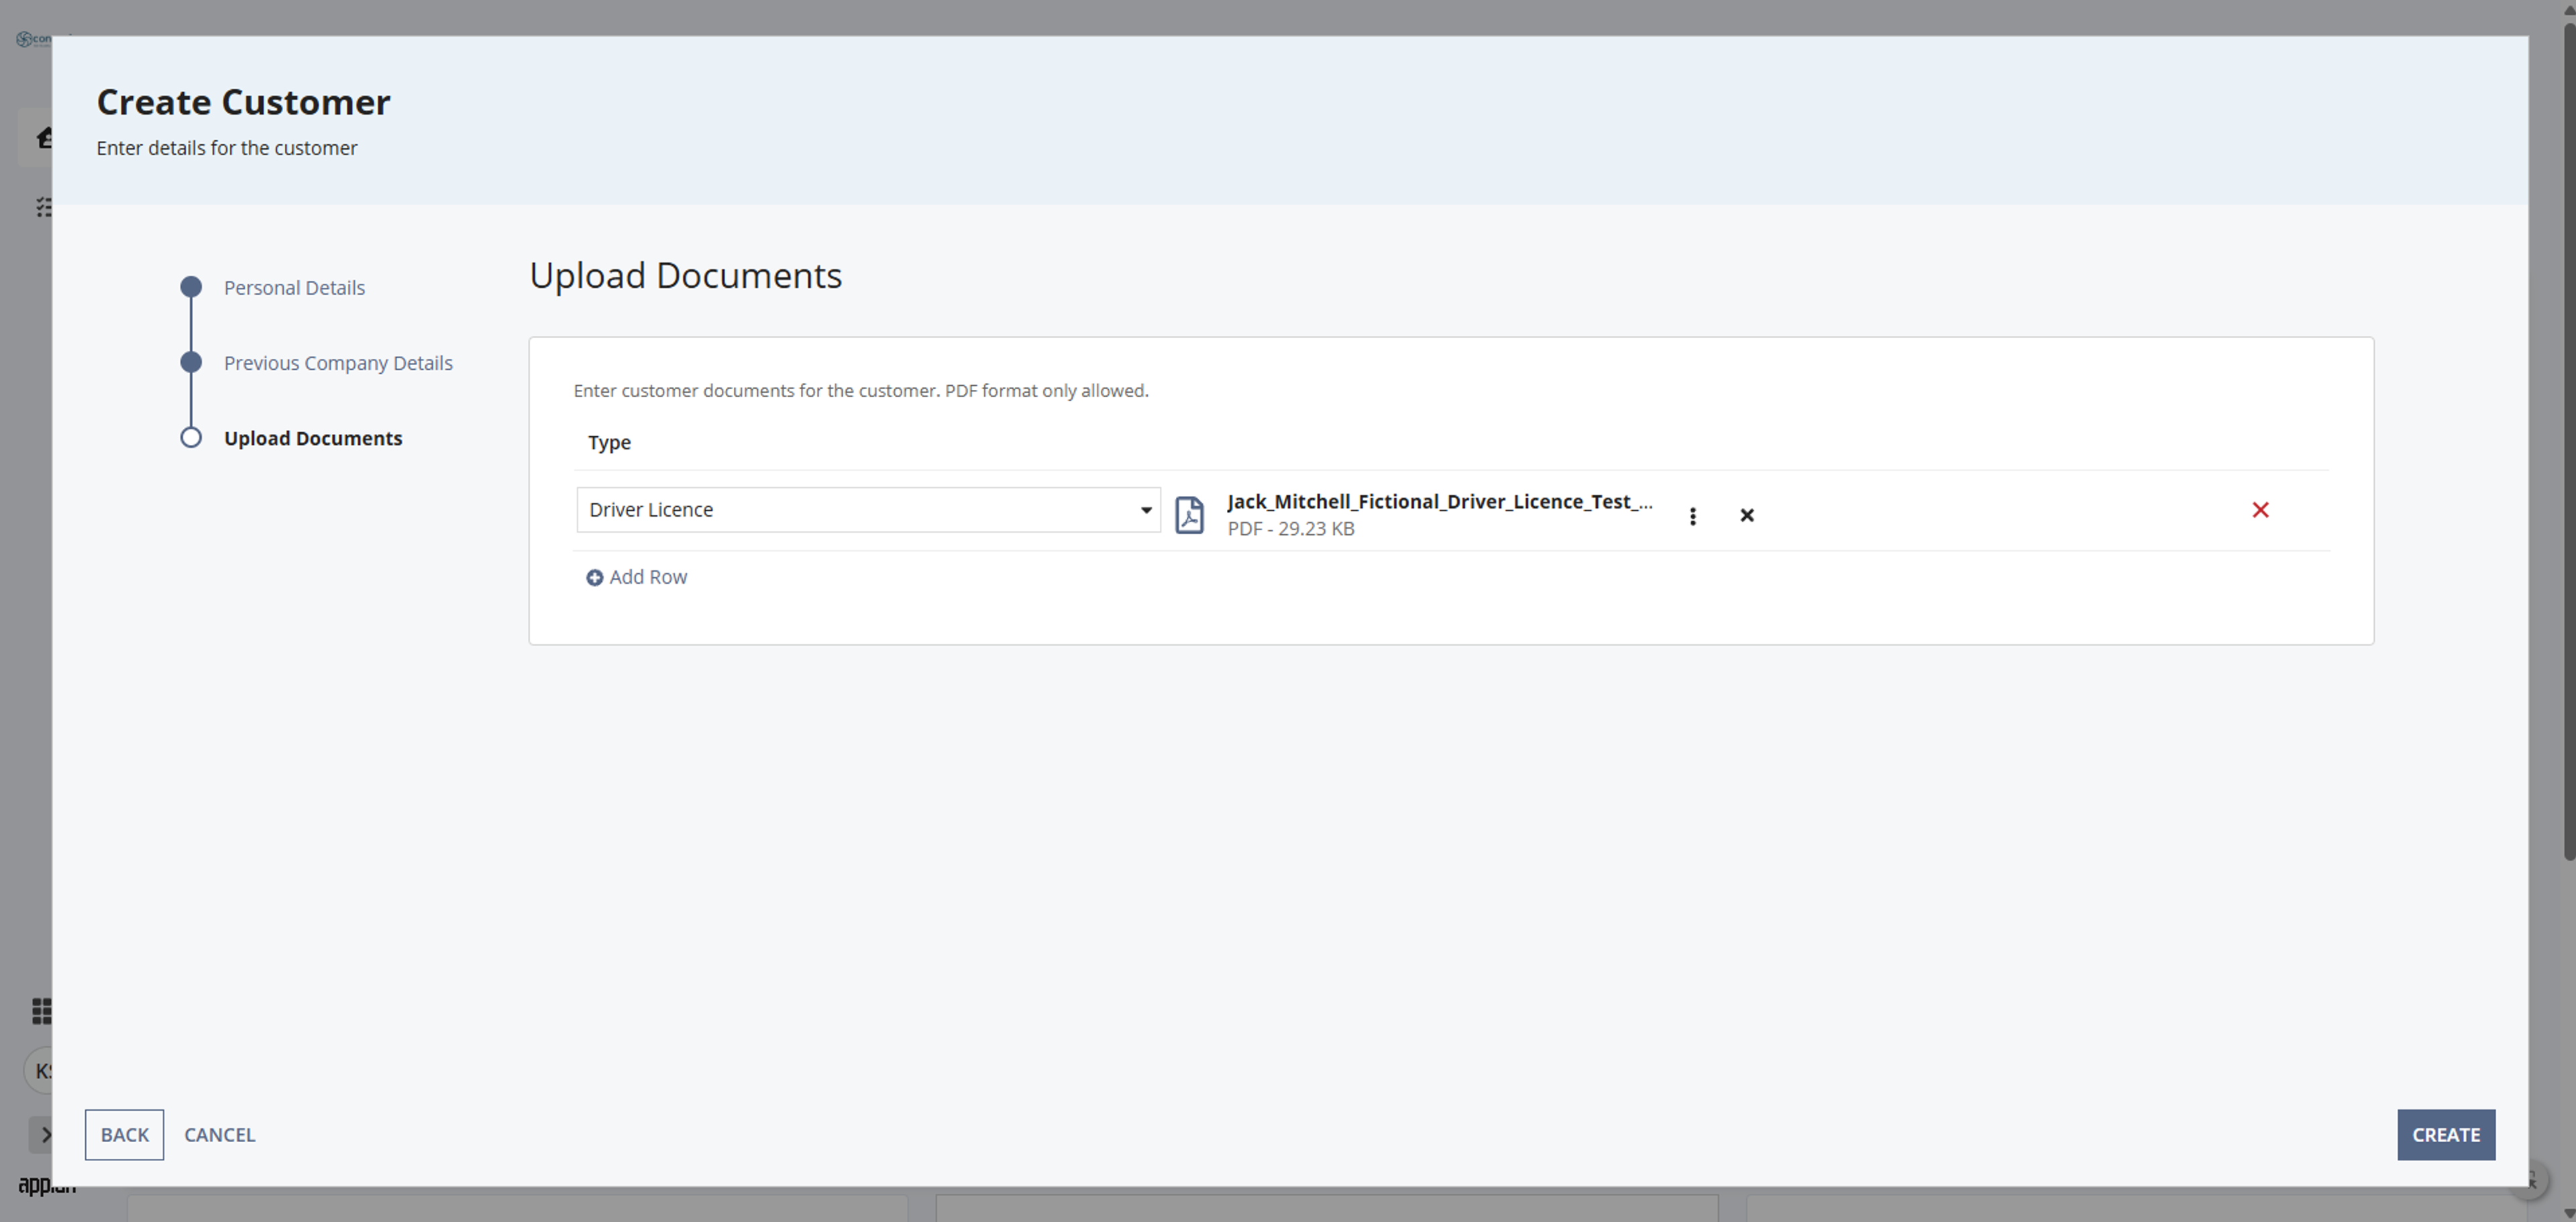
Task: Click the apps grid icon in the background sidebar
Action: pos(42,1011)
